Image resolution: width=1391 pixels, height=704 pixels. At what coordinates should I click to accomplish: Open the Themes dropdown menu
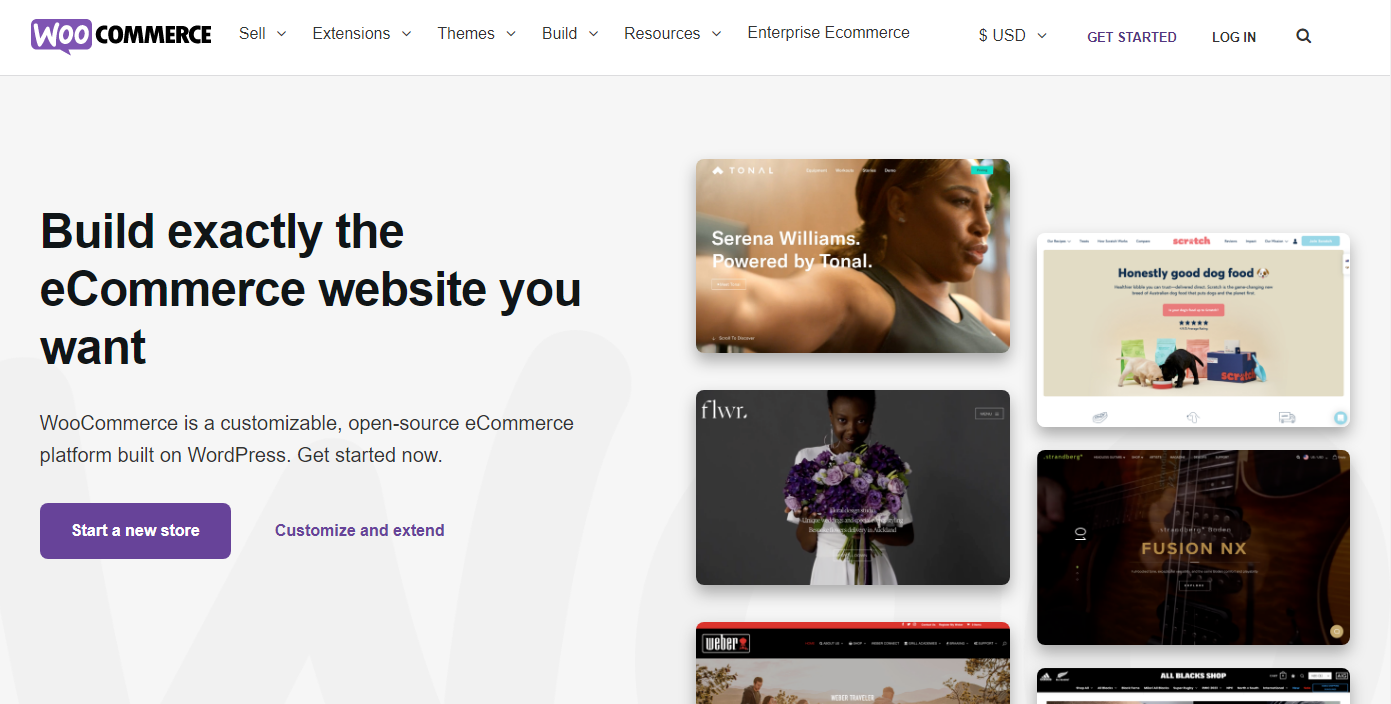(x=477, y=33)
